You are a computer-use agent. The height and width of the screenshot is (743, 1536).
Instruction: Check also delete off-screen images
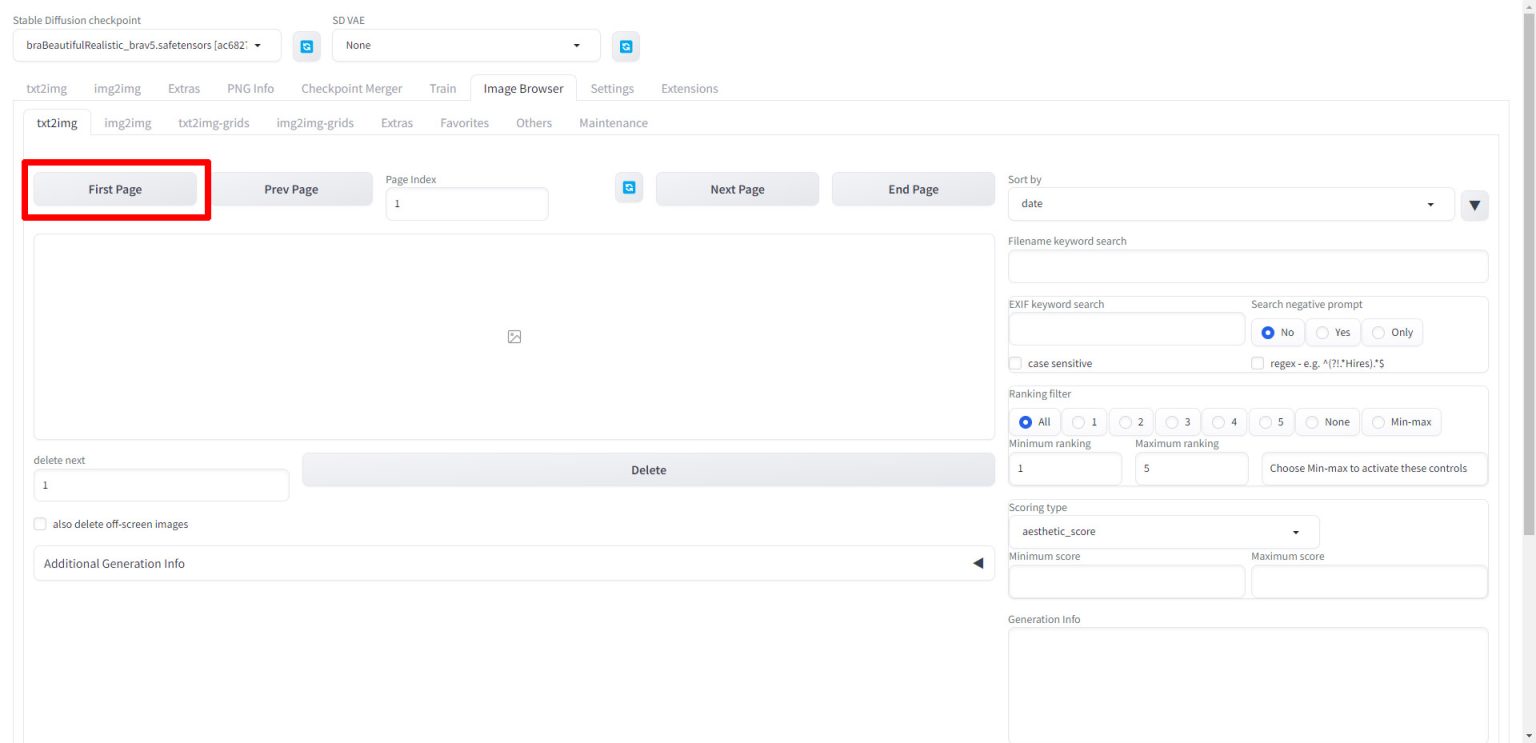click(40, 524)
